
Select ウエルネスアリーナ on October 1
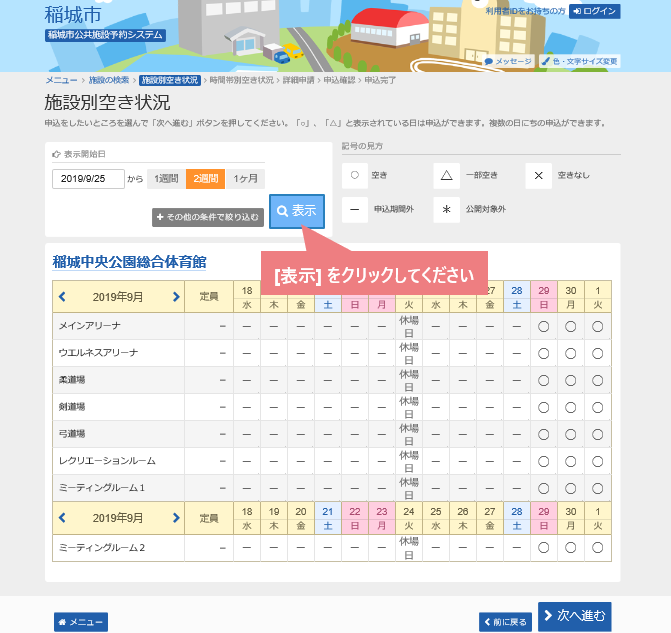click(x=597, y=354)
